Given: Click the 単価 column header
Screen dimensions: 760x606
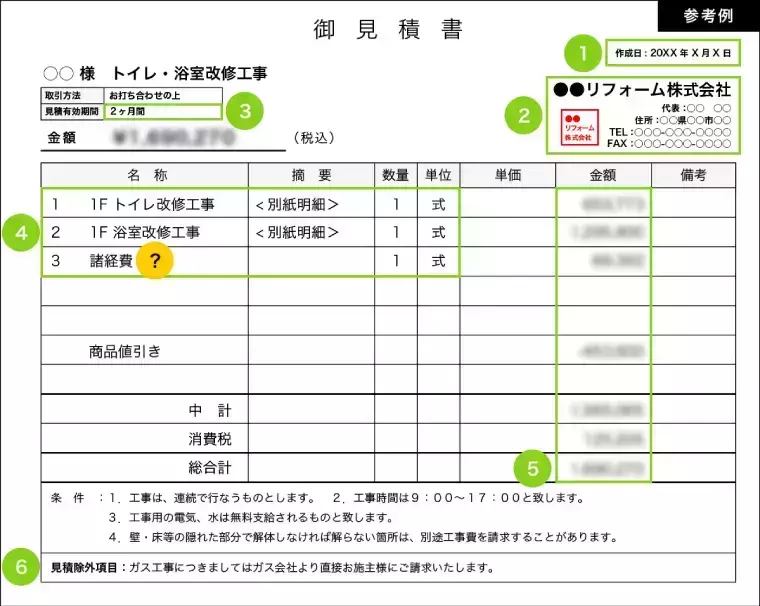Looking at the screenshot, I should (x=507, y=175).
